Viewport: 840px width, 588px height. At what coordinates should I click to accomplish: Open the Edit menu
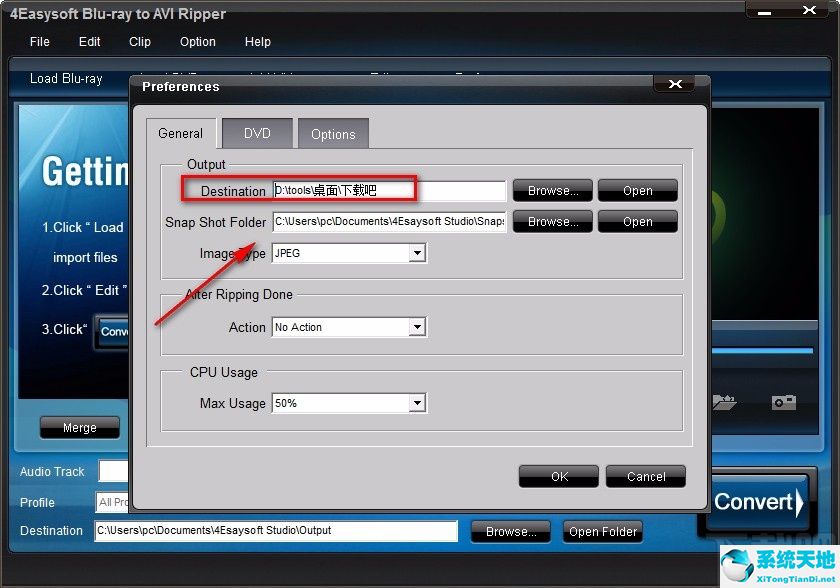pos(89,42)
